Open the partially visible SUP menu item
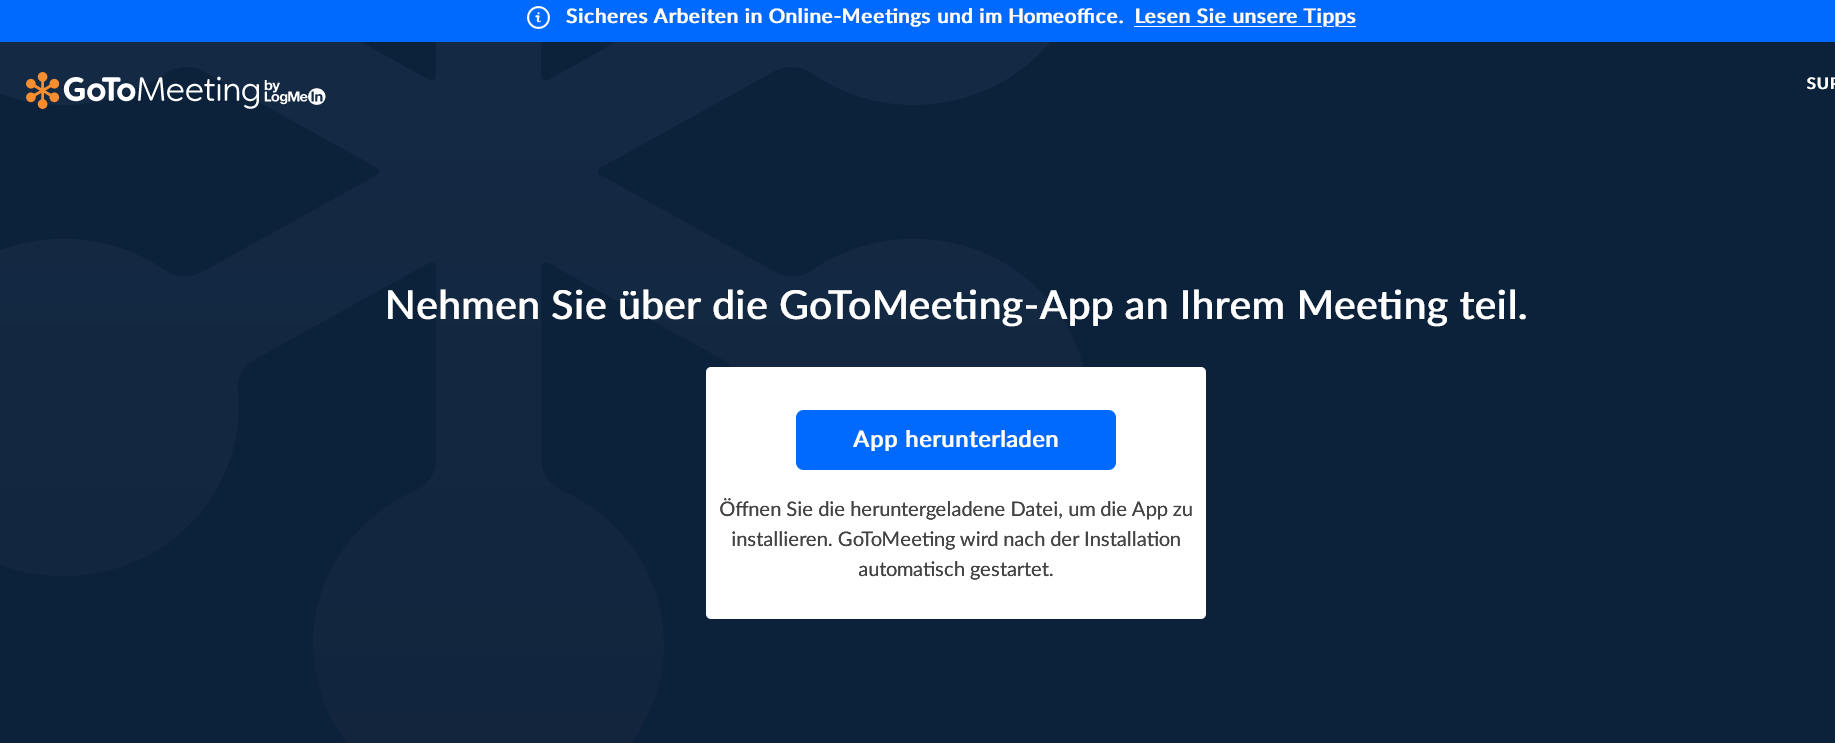 tap(1820, 84)
